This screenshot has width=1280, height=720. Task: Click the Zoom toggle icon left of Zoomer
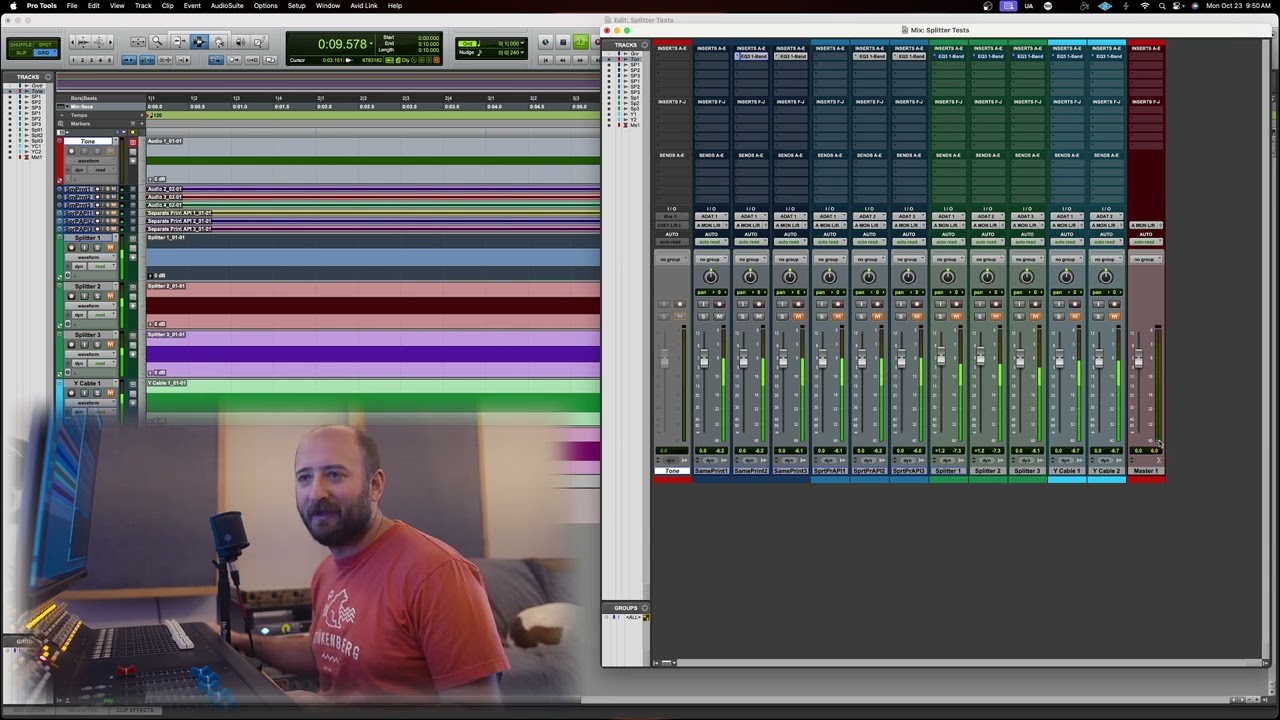click(x=138, y=41)
